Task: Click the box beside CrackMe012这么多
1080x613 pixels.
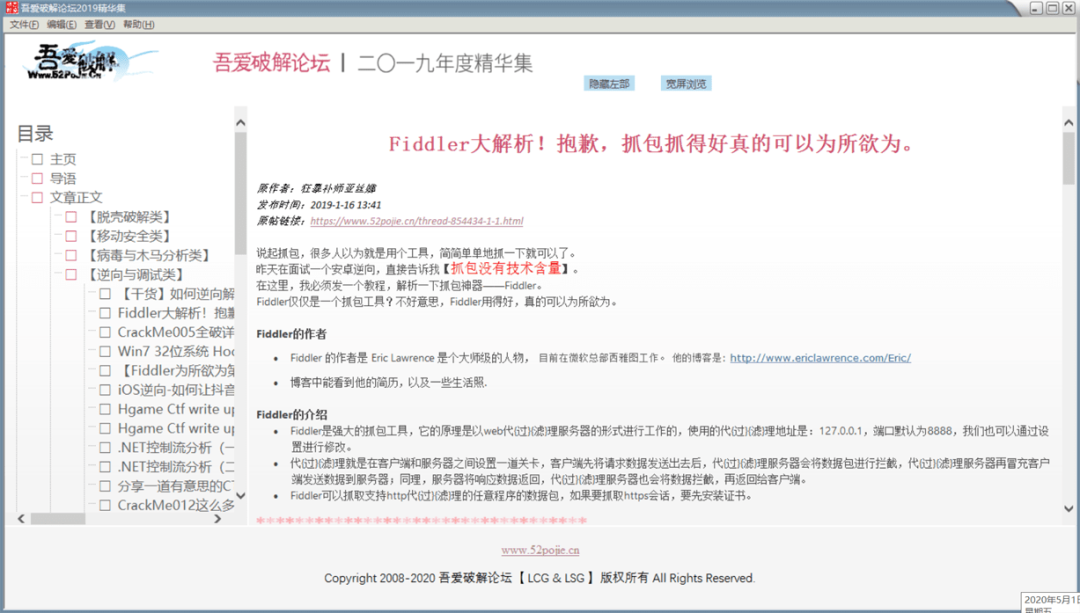Action: (105, 506)
